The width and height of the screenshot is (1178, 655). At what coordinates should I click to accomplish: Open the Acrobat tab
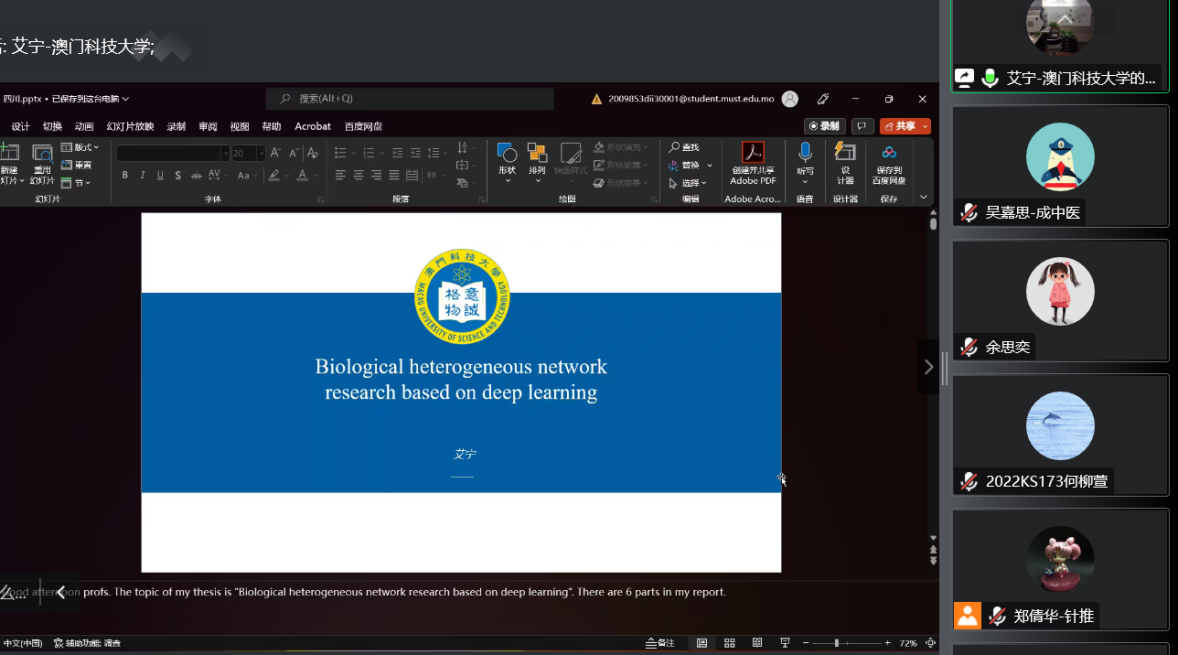[x=313, y=126]
